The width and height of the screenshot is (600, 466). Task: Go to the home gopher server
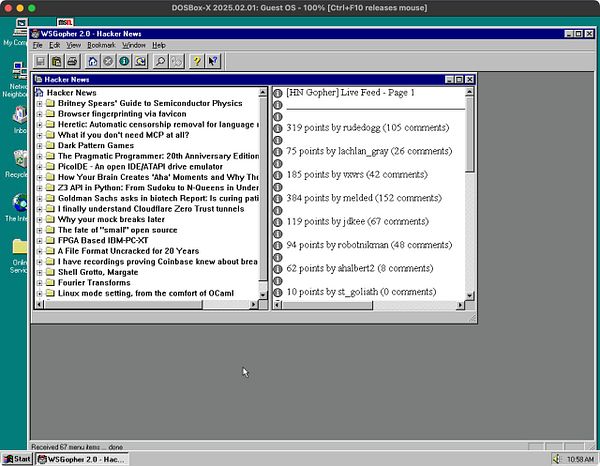[x=93, y=61]
